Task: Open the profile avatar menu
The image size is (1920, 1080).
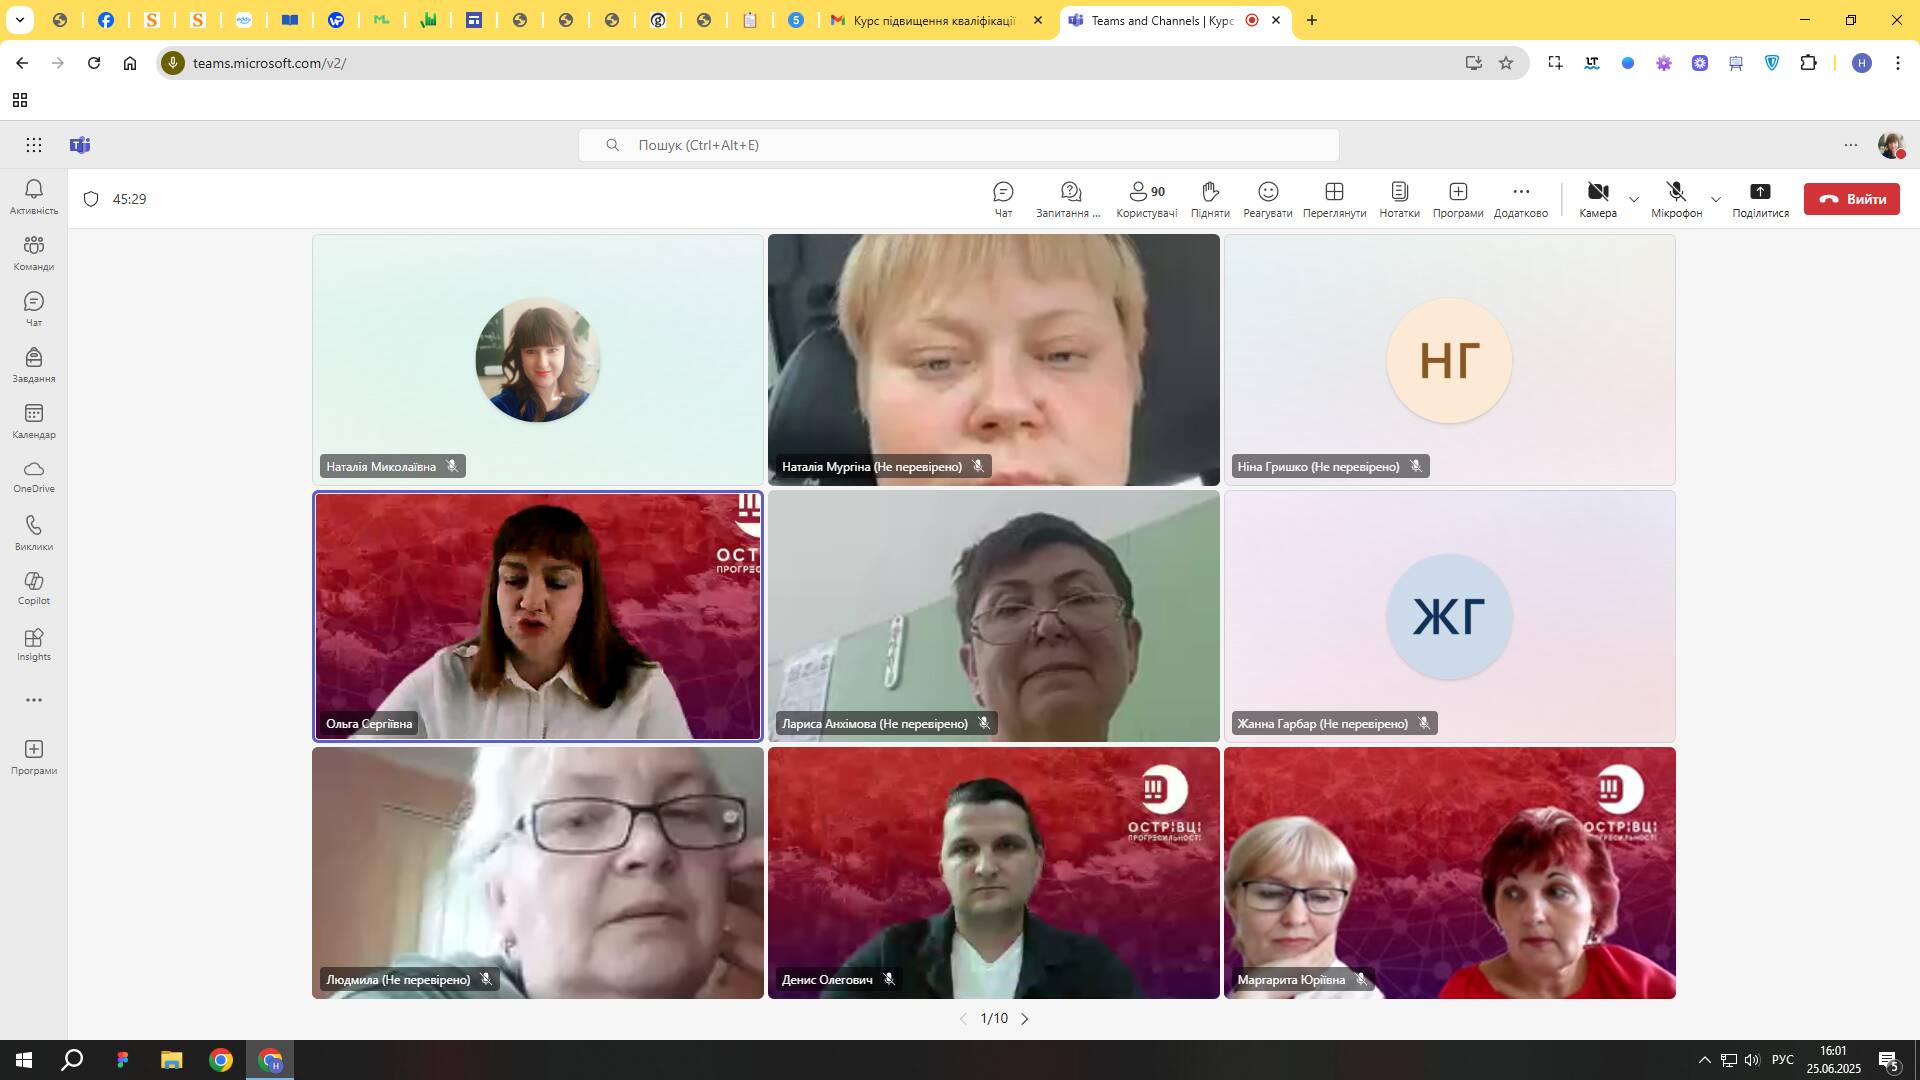Action: (x=1891, y=145)
